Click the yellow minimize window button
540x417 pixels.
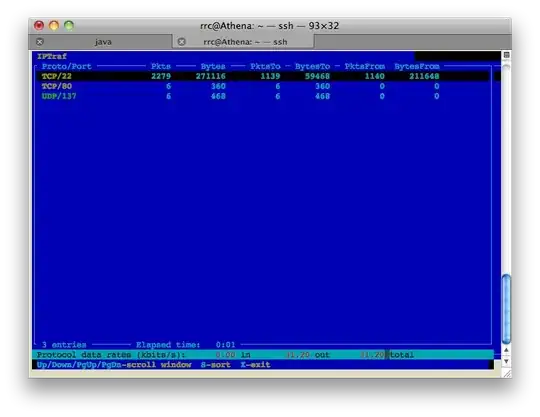(x=54, y=25)
